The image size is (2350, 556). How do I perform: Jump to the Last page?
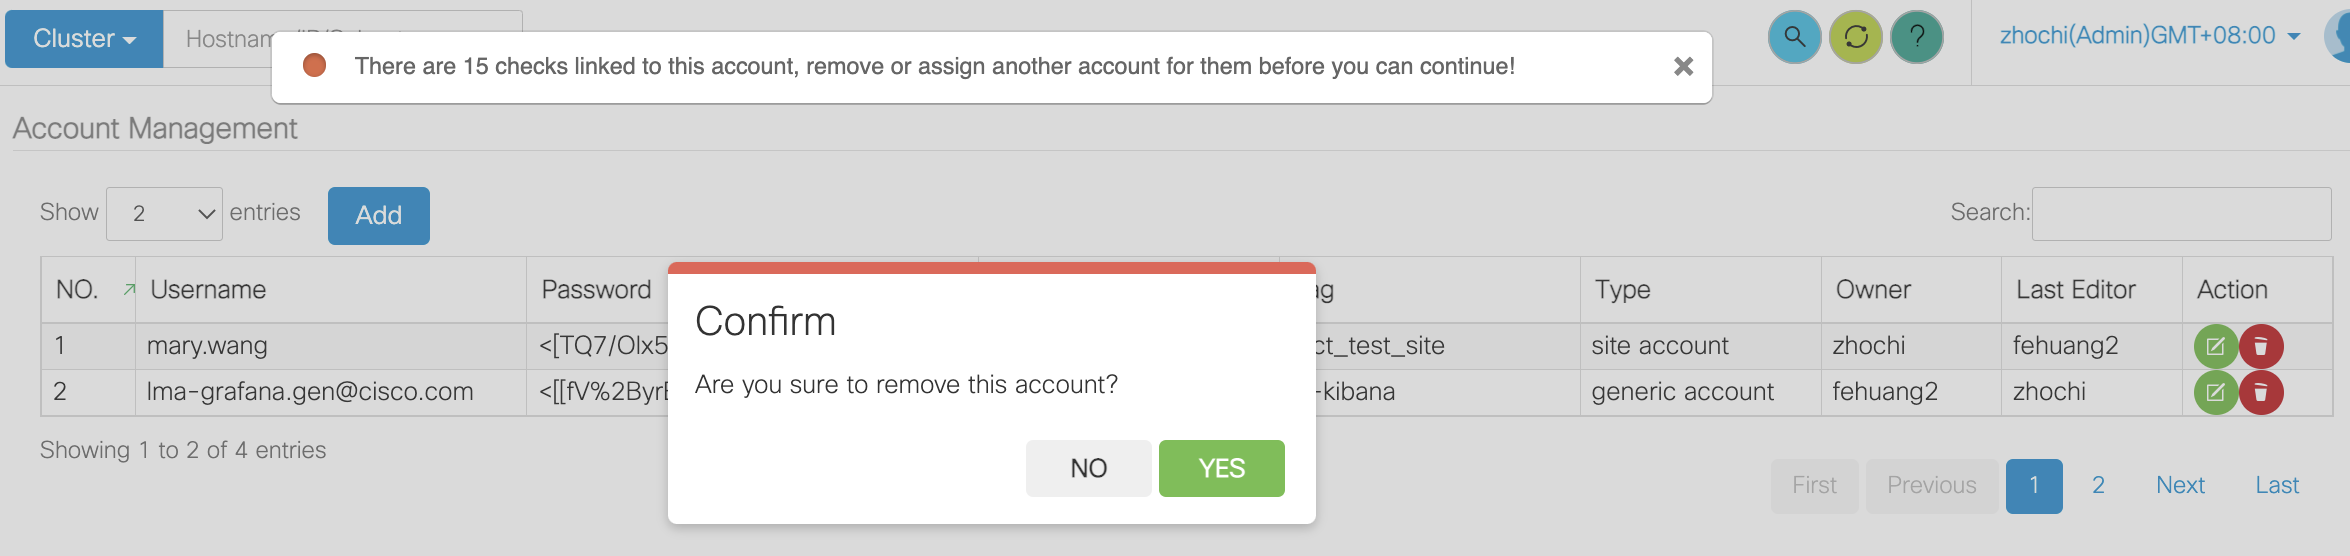(x=2277, y=486)
